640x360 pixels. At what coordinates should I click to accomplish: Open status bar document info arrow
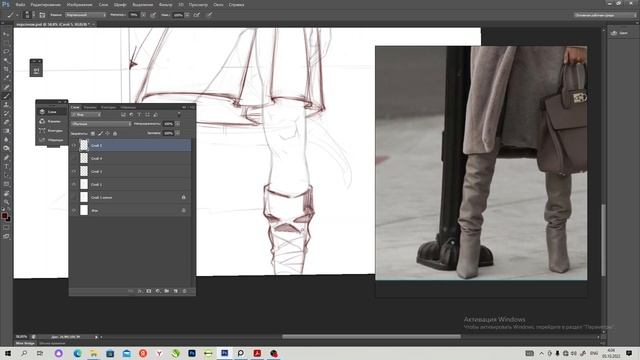96,337
